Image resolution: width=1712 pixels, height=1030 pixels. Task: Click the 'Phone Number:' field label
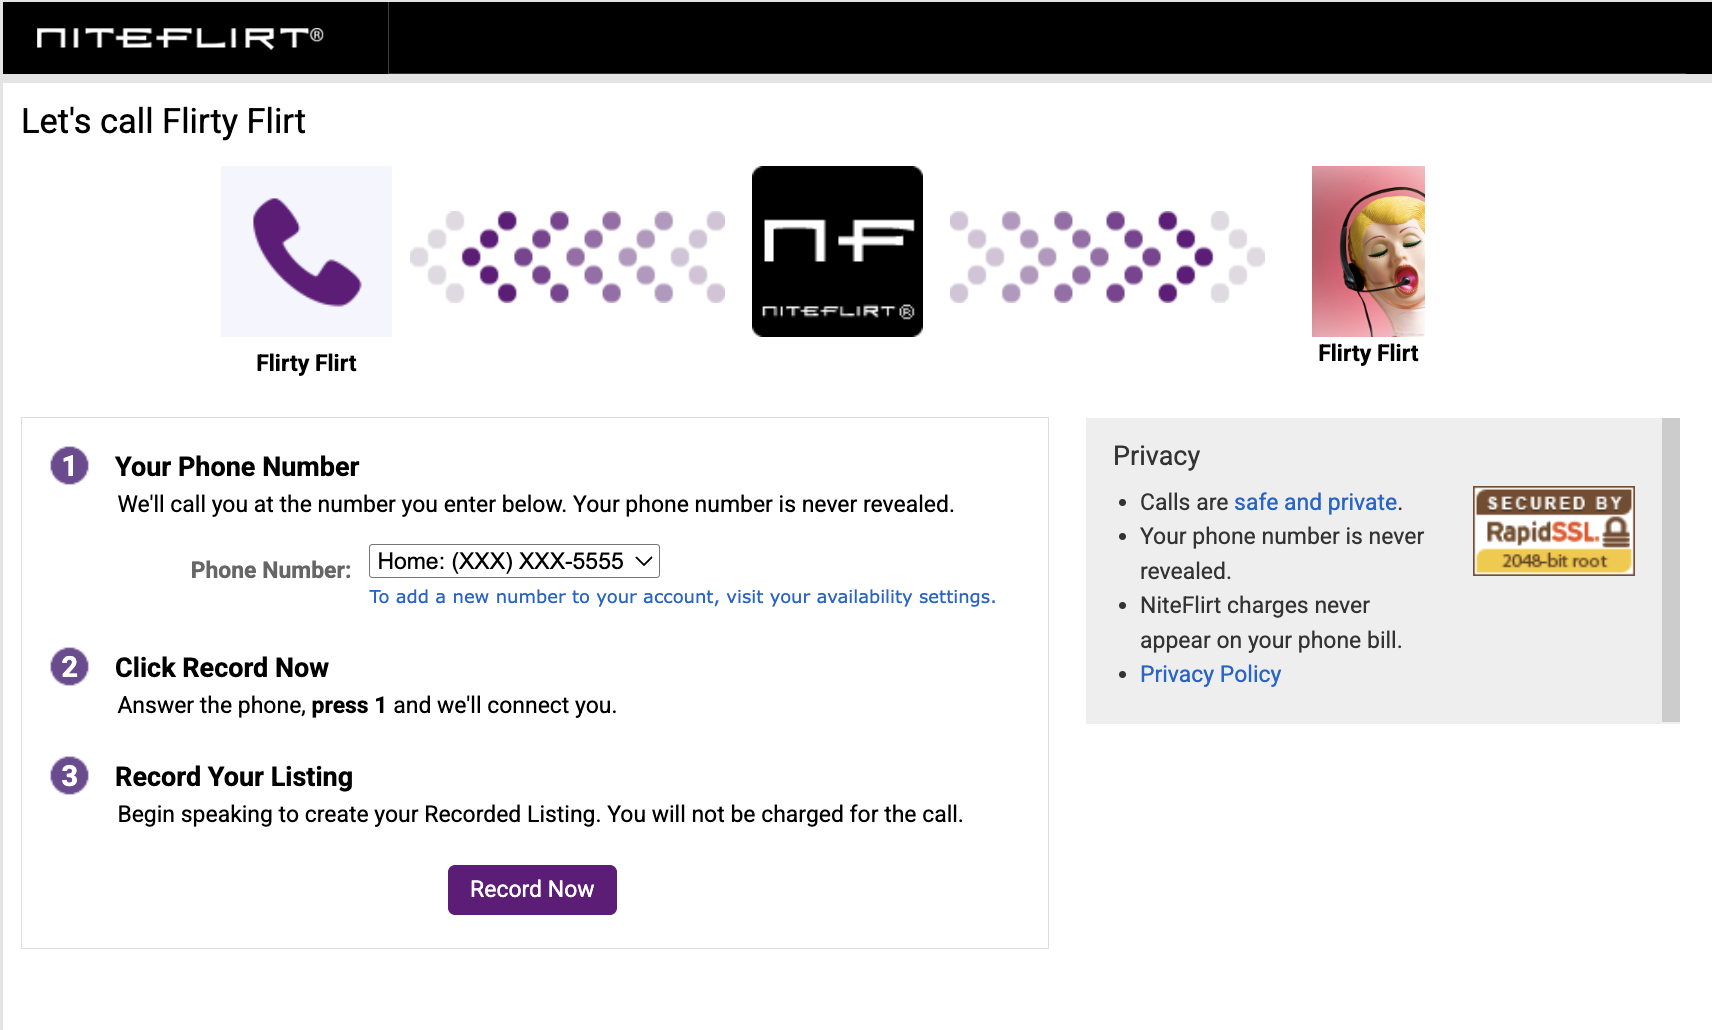[271, 570]
